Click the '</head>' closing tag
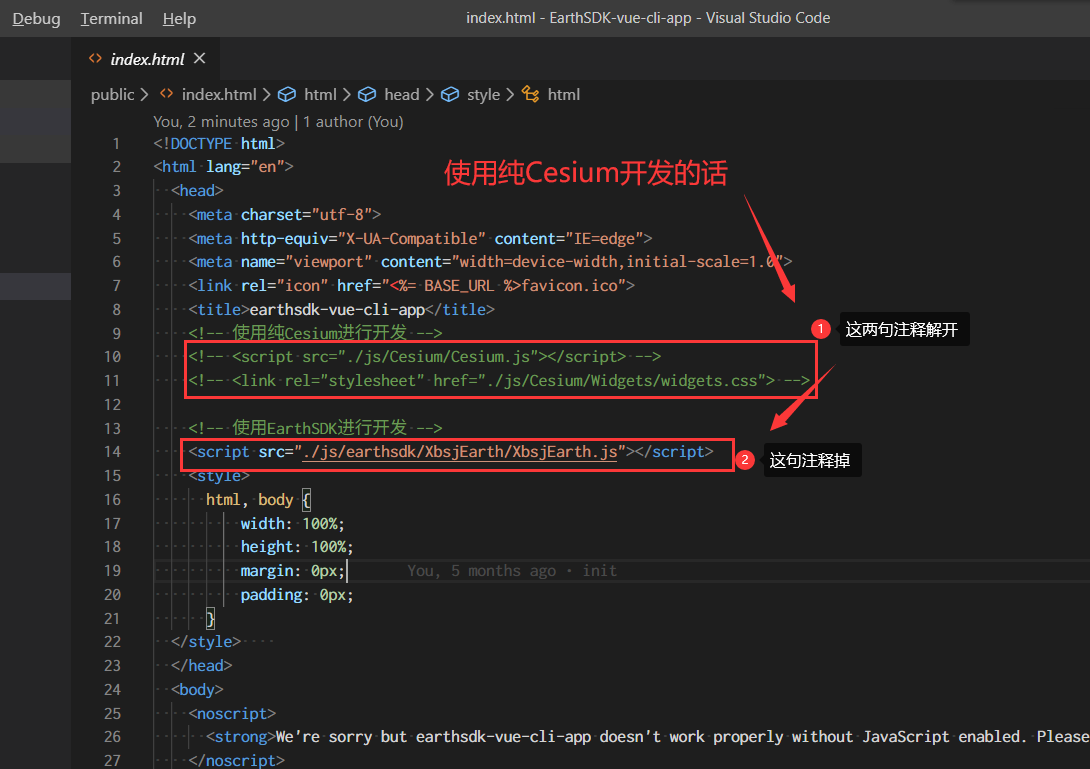Screen dimensions: 1090x769 click(x=202, y=666)
